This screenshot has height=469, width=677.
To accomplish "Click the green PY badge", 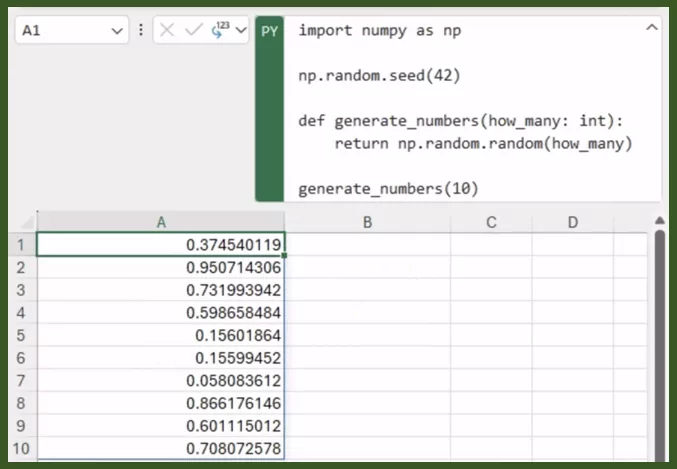I will click(270, 31).
